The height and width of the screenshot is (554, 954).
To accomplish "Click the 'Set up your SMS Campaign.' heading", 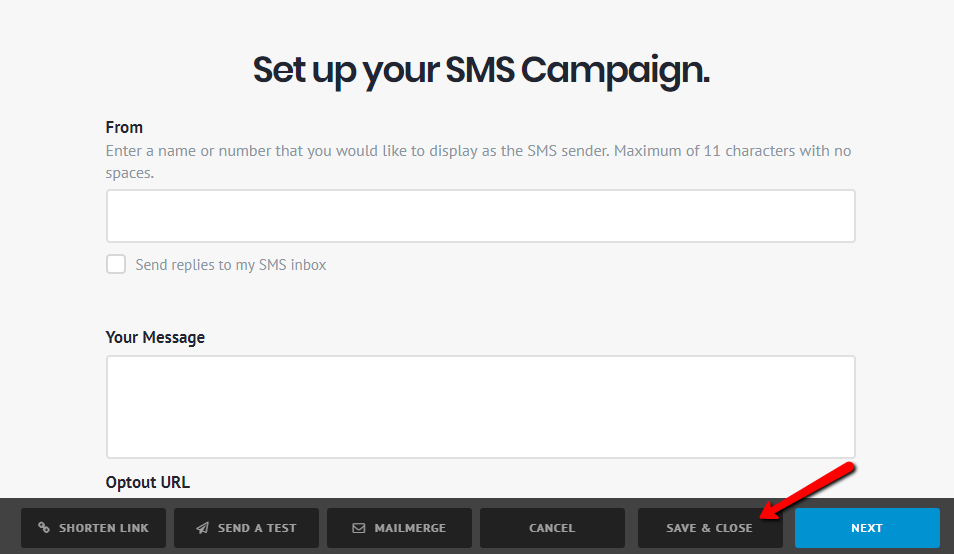I will 481,71.
